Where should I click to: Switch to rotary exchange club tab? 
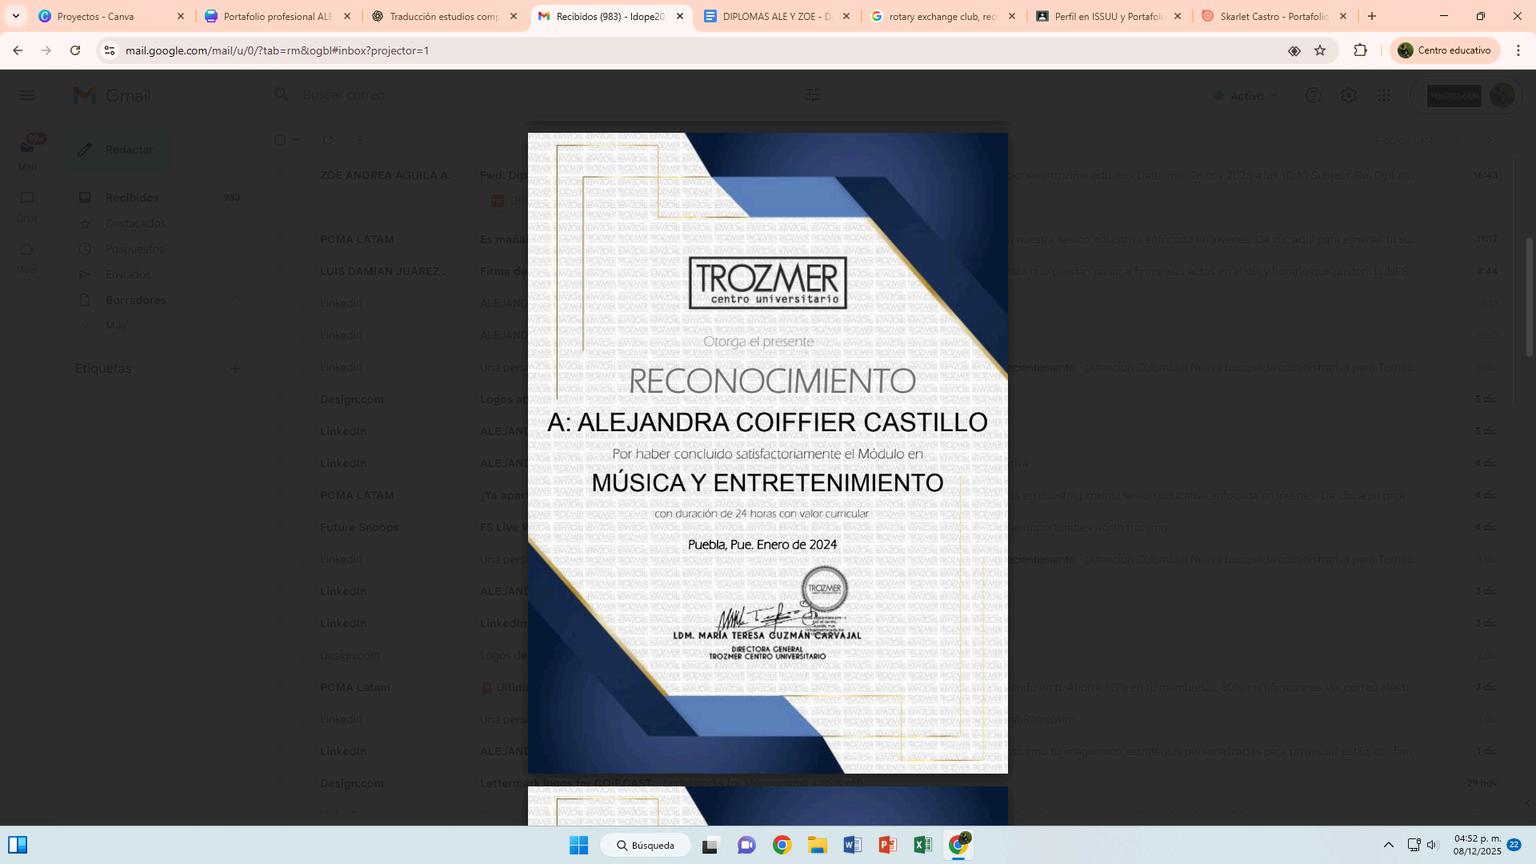[x=943, y=16]
